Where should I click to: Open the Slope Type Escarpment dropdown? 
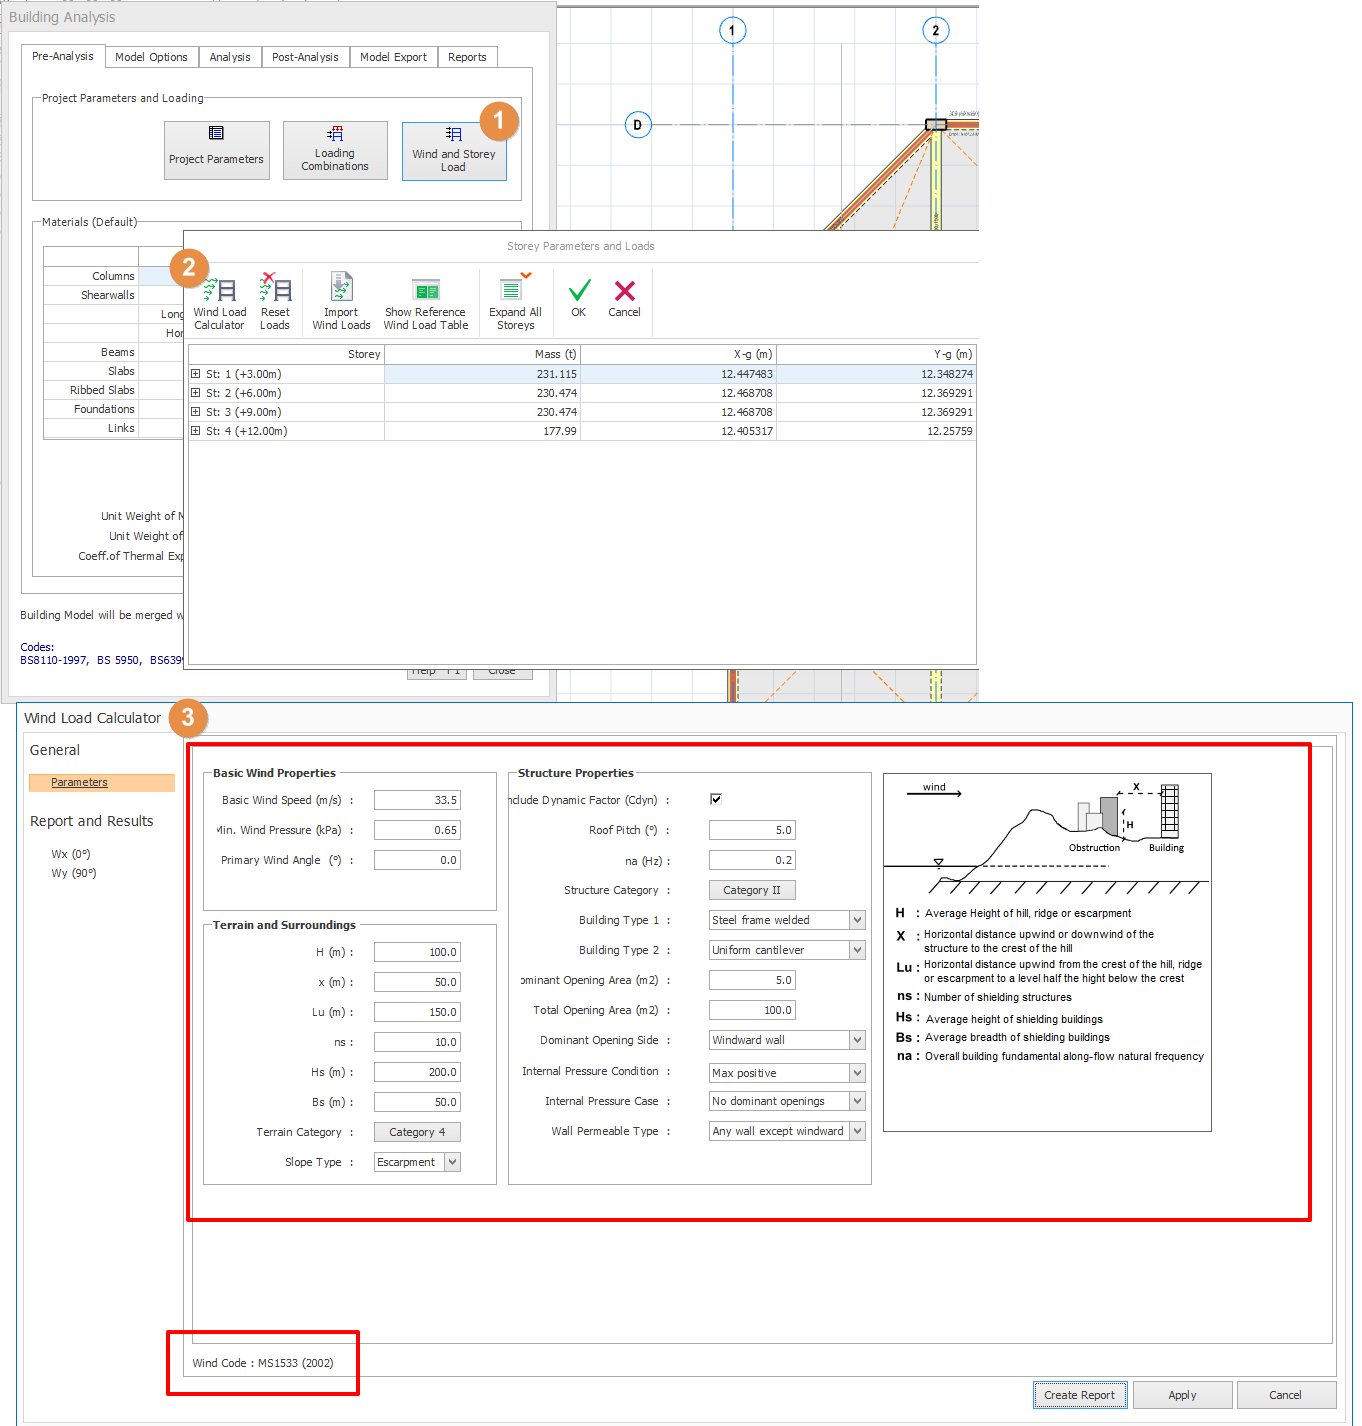click(x=452, y=1162)
